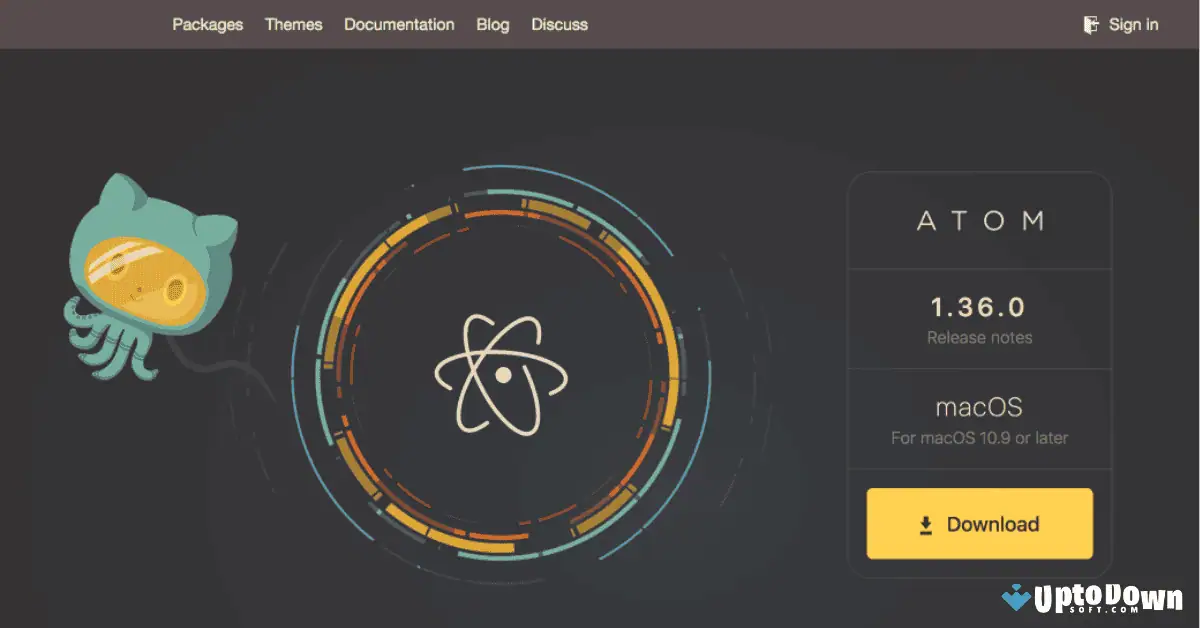This screenshot has width=1200, height=628.
Task: Click the version number 1.36.0
Action: pos(978,308)
